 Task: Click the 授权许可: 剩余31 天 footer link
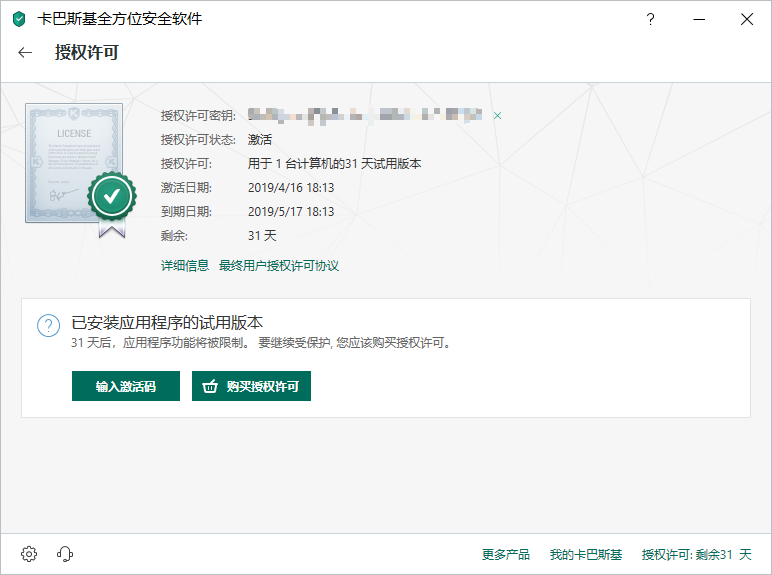(696, 554)
